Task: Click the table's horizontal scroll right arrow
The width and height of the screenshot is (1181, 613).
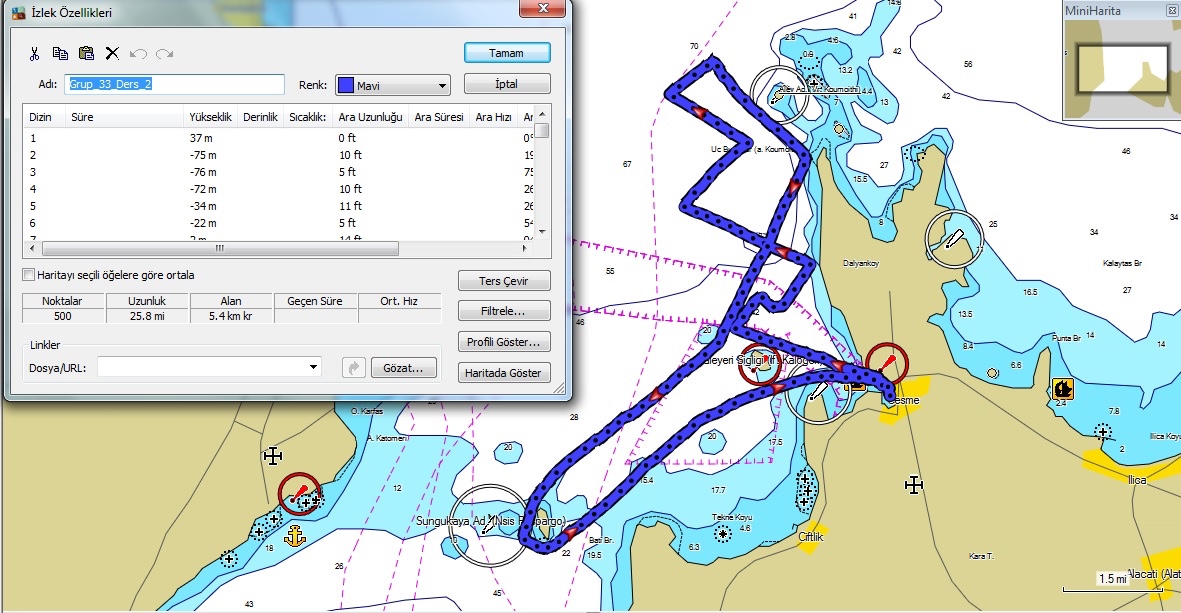Action: [525, 248]
